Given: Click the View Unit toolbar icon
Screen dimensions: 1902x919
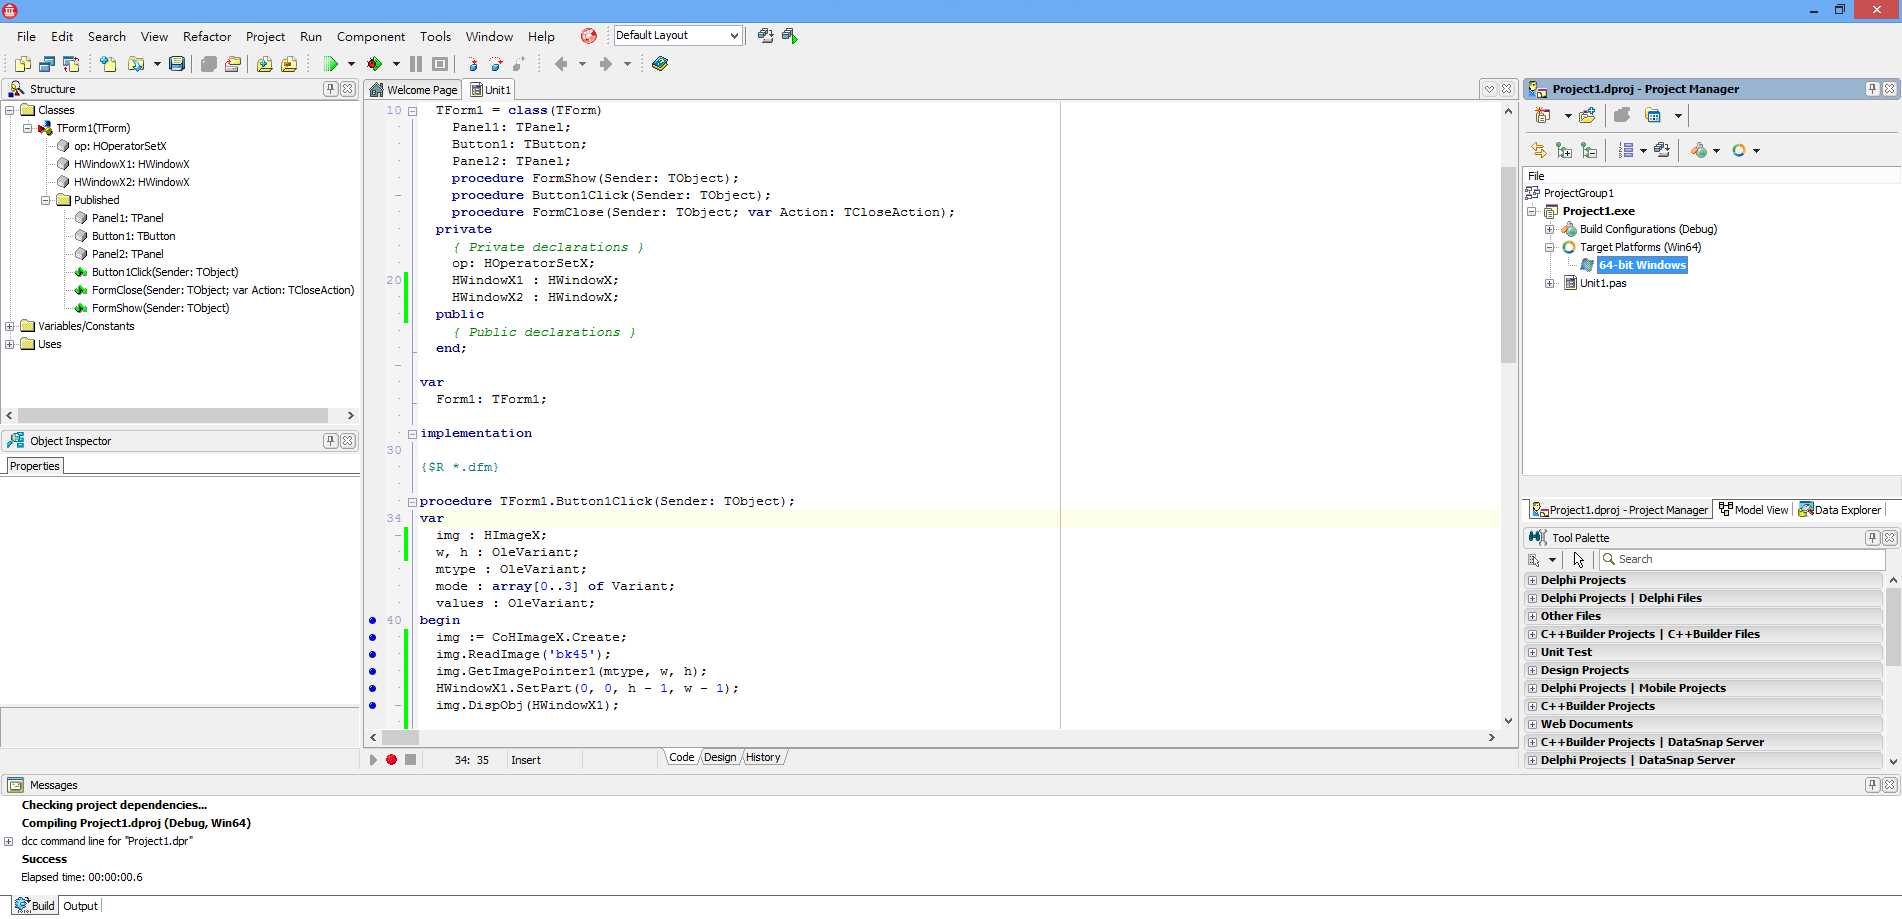Looking at the screenshot, I should tap(22, 64).
